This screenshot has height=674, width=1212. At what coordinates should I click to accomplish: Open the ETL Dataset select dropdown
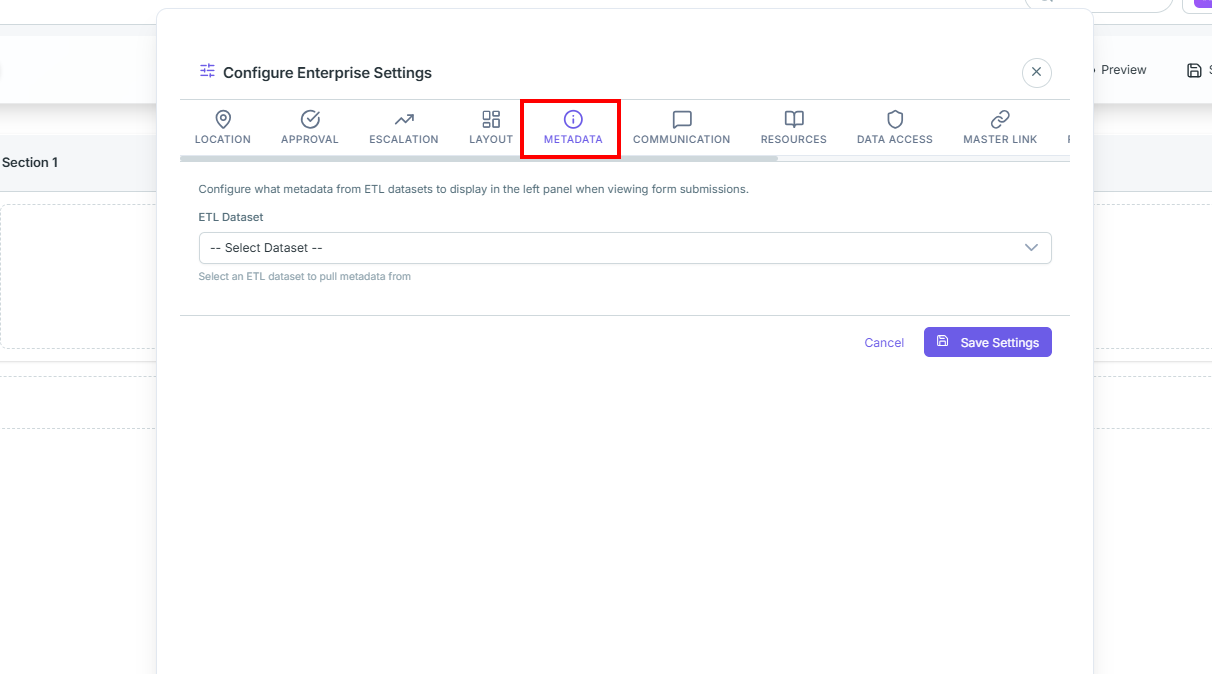pos(625,248)
